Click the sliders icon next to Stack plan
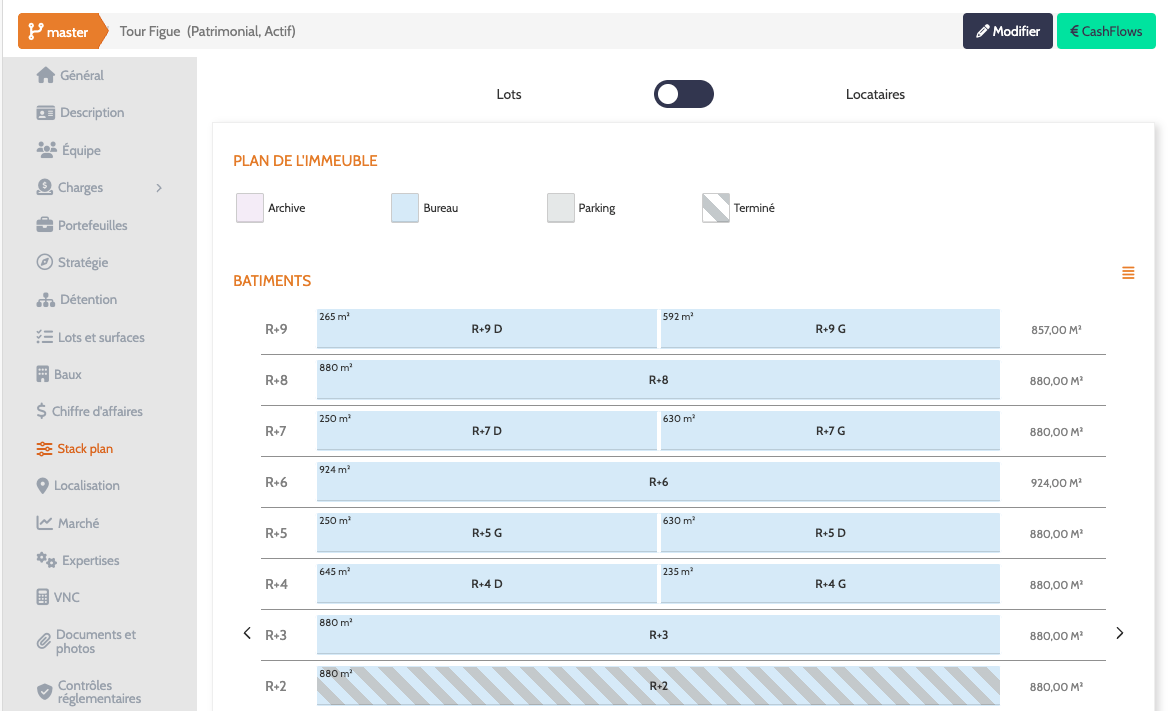This screenshot has height=711, width=1168. click(44, 449)
